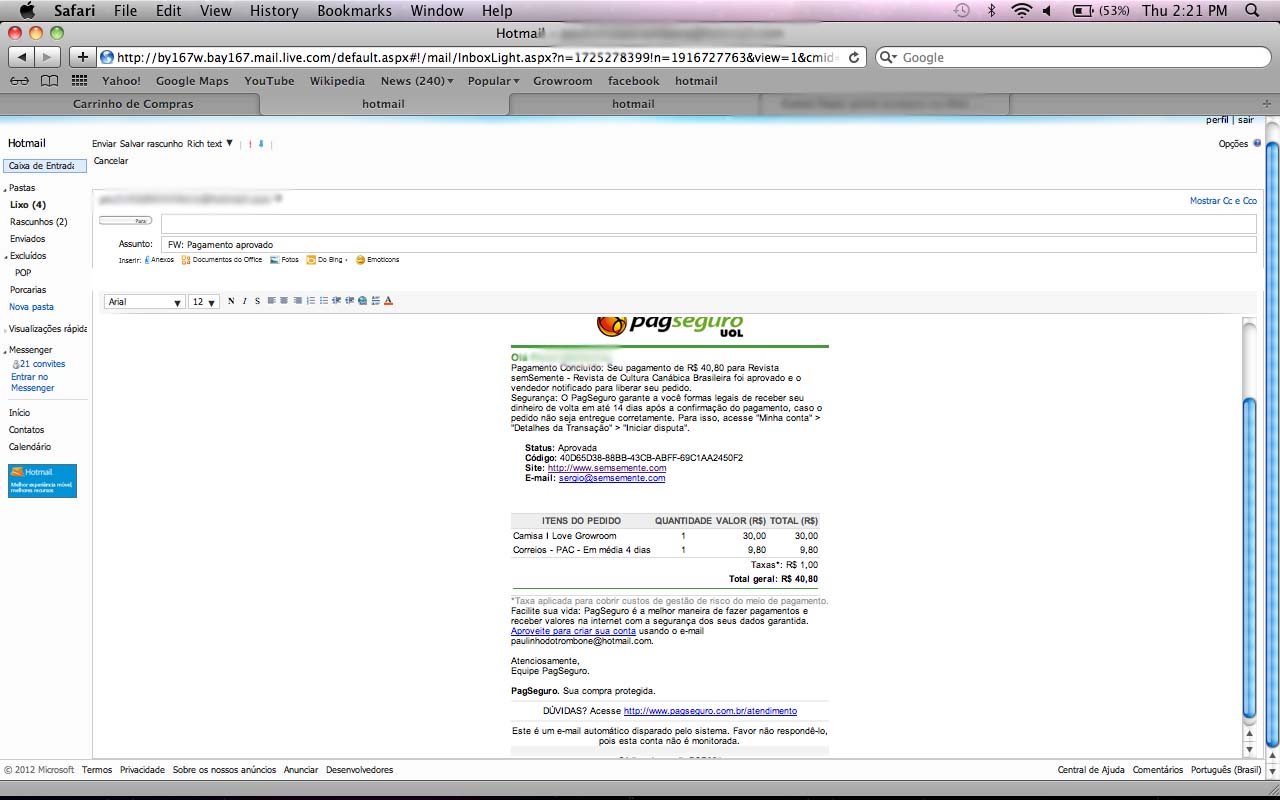Open Caixa de Entrada inbox
This screenshot has width=1280, height=800.
[x=44, y=166]
